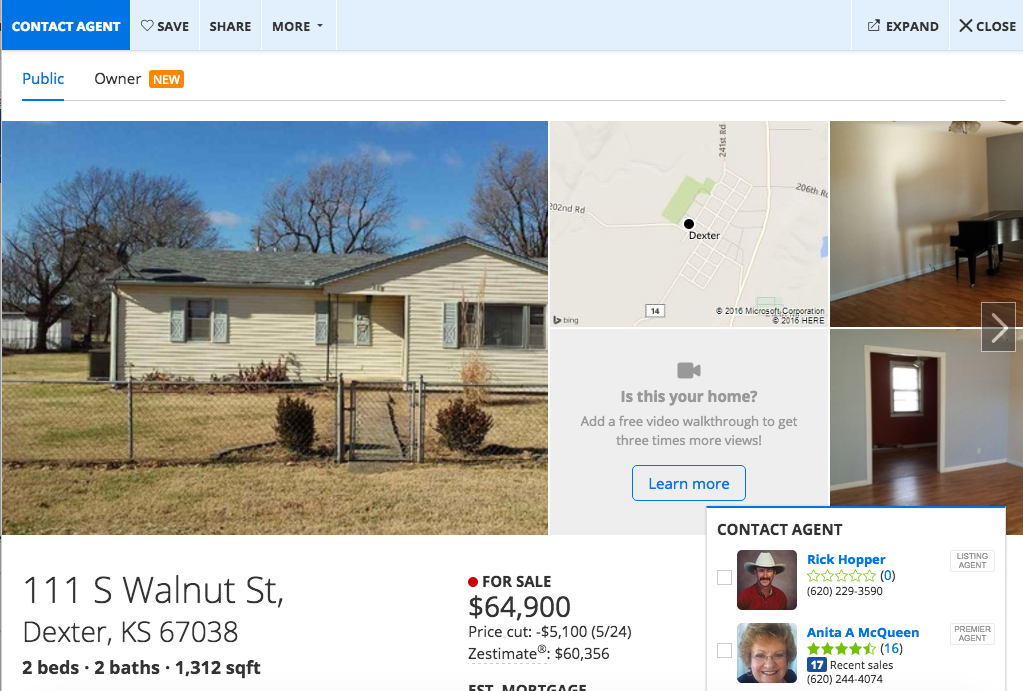The image size is (1023, 691).
Task: Click the heart icon to save listing
Action: [x=147, y=25]
